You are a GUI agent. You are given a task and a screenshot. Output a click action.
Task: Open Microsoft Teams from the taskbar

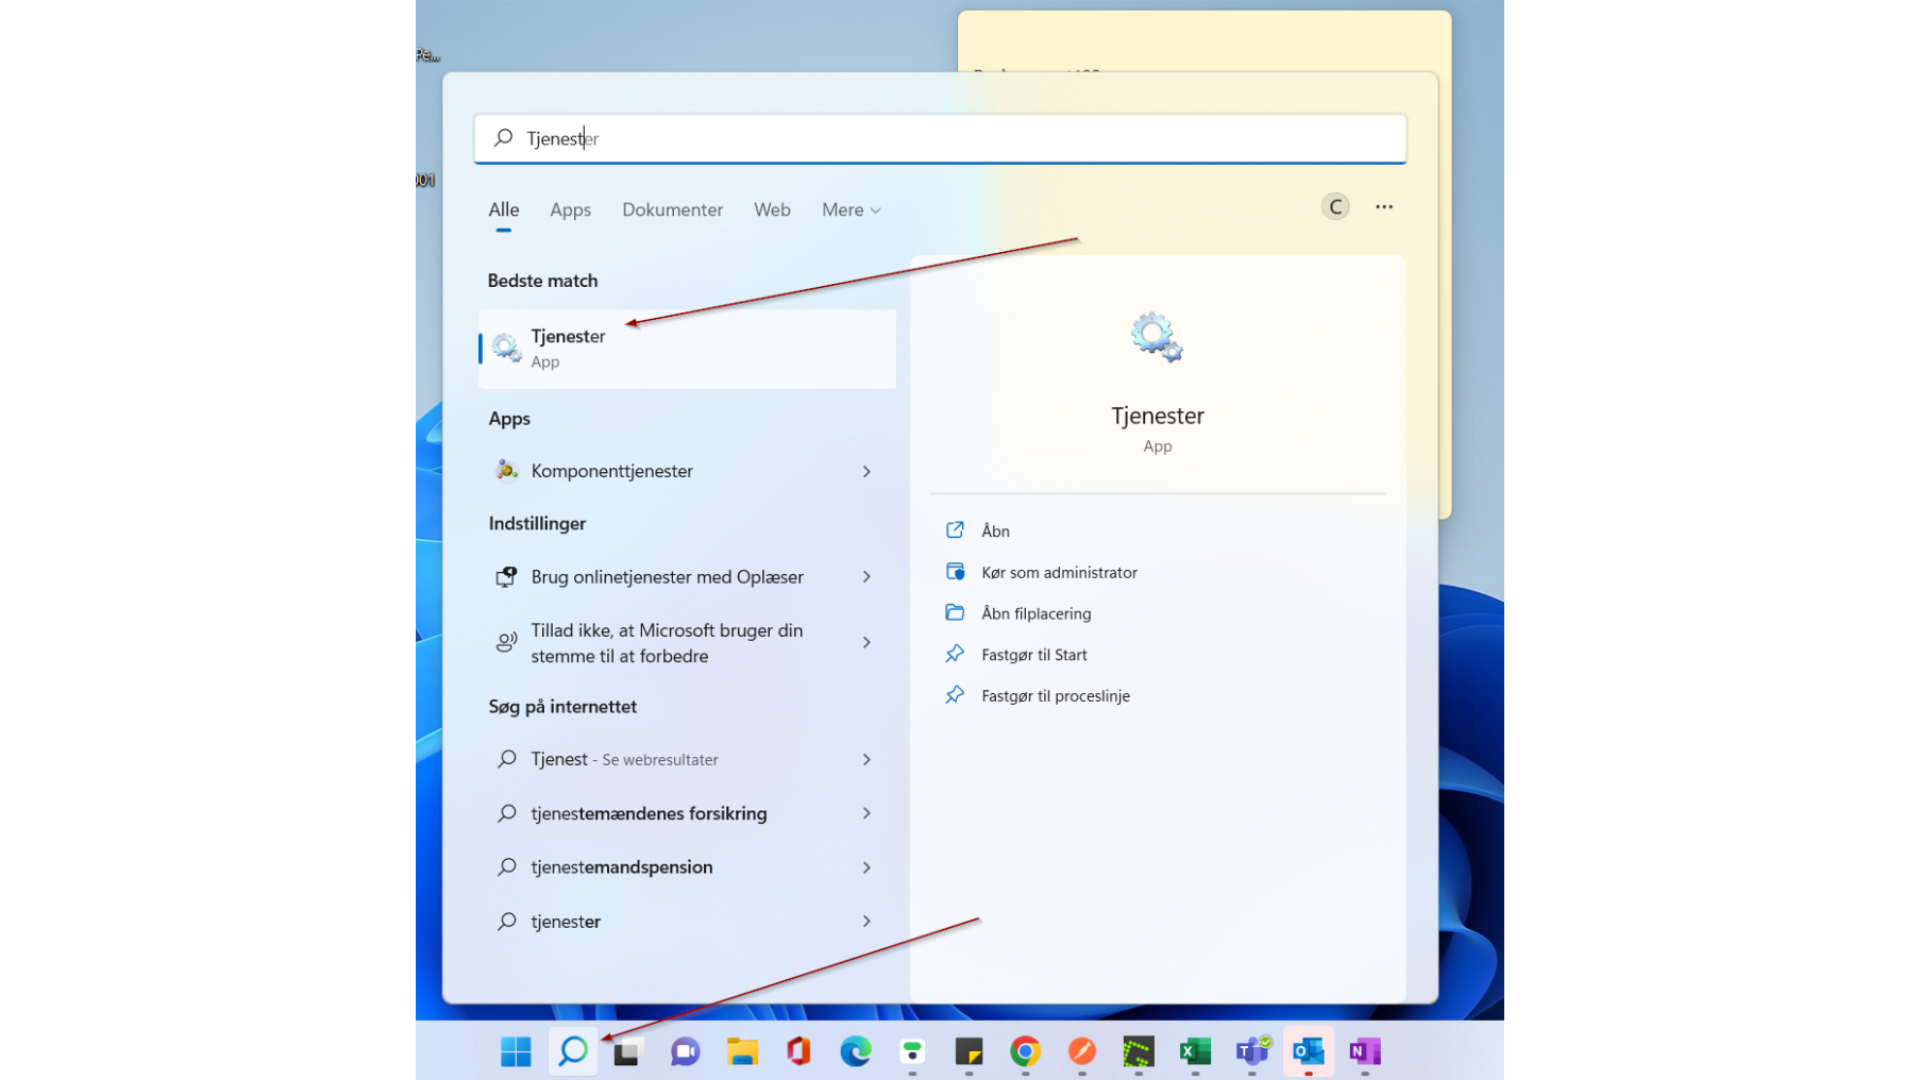[1251, 1051]
